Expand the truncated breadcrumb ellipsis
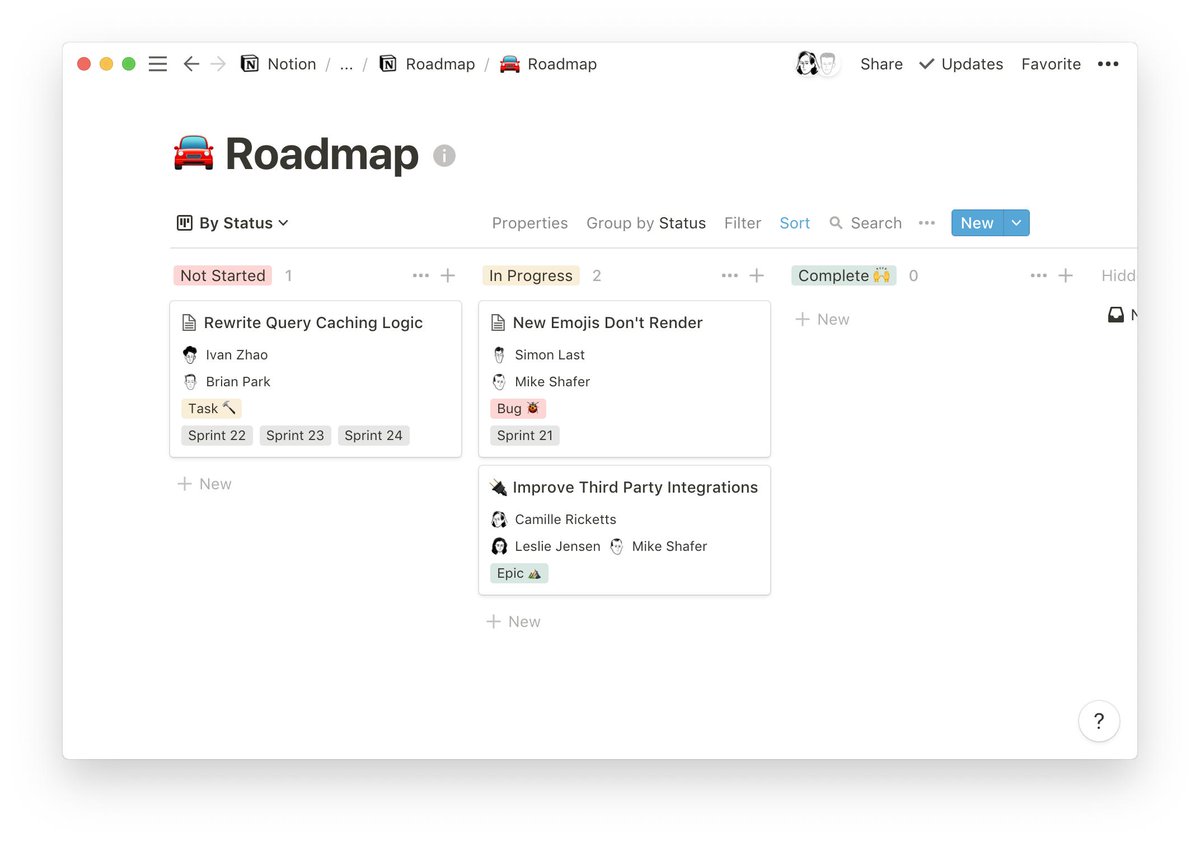The height and width of the screenshot is (842, 1200). click(347, 63)
